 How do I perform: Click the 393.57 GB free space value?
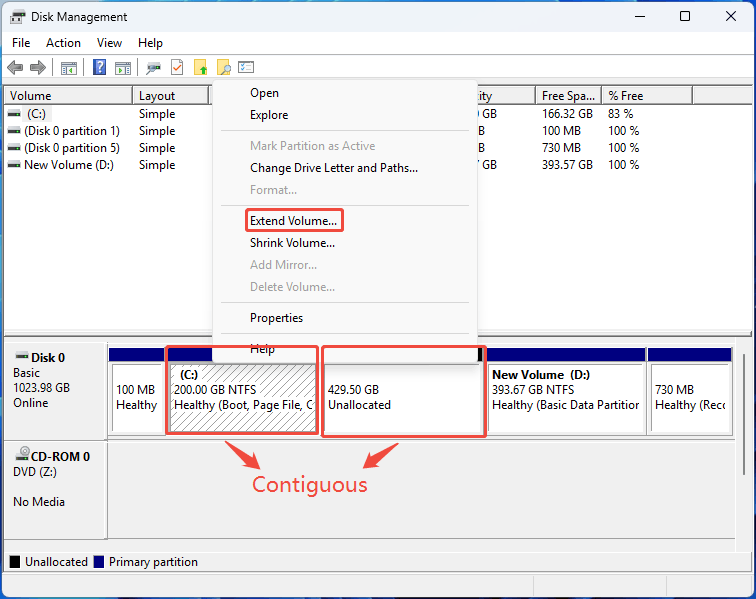click(567, 164)
